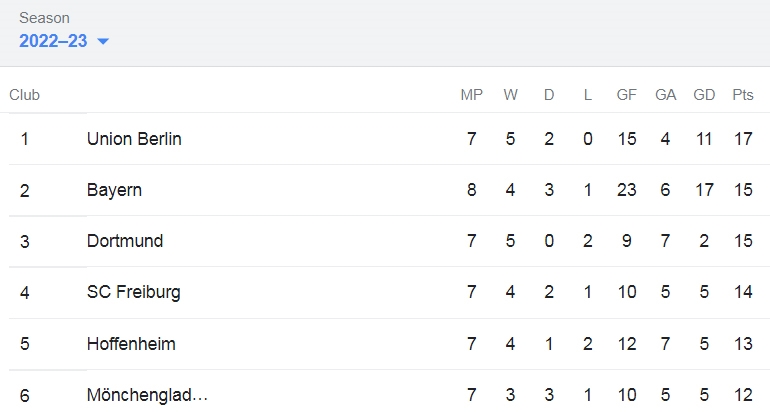Click the MP column header
This screenshot has height=412, width=770.
click(x=471, y=95)
